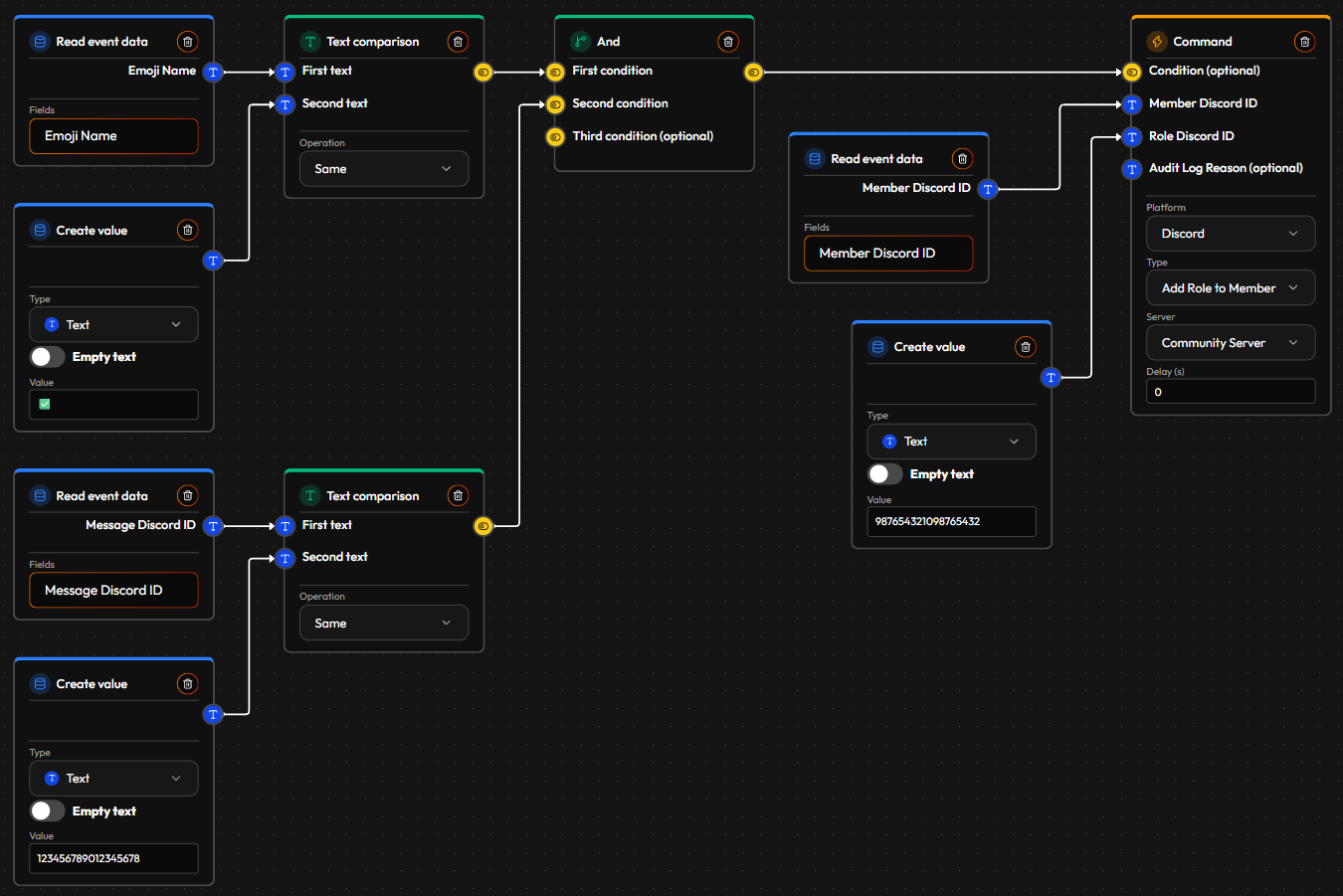The width and height of the screenshot is (1343, 896).
Task: Click the Command node title
Action: (1202, 42)
